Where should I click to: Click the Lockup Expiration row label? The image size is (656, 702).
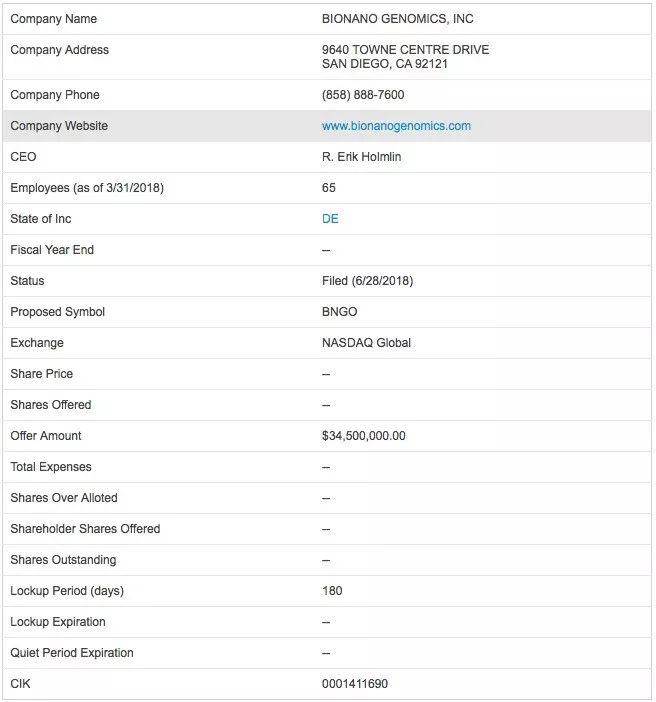click(58, 622)
